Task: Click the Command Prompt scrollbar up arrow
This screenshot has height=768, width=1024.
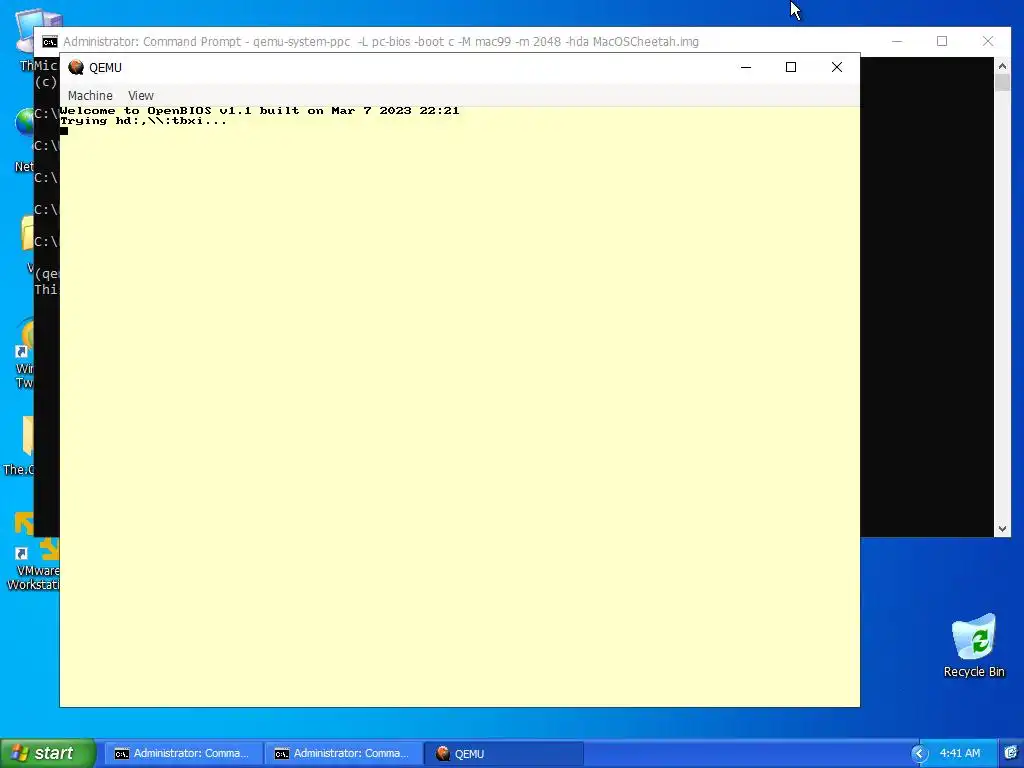Action: pyautogui.click(x=1002, y=65)
